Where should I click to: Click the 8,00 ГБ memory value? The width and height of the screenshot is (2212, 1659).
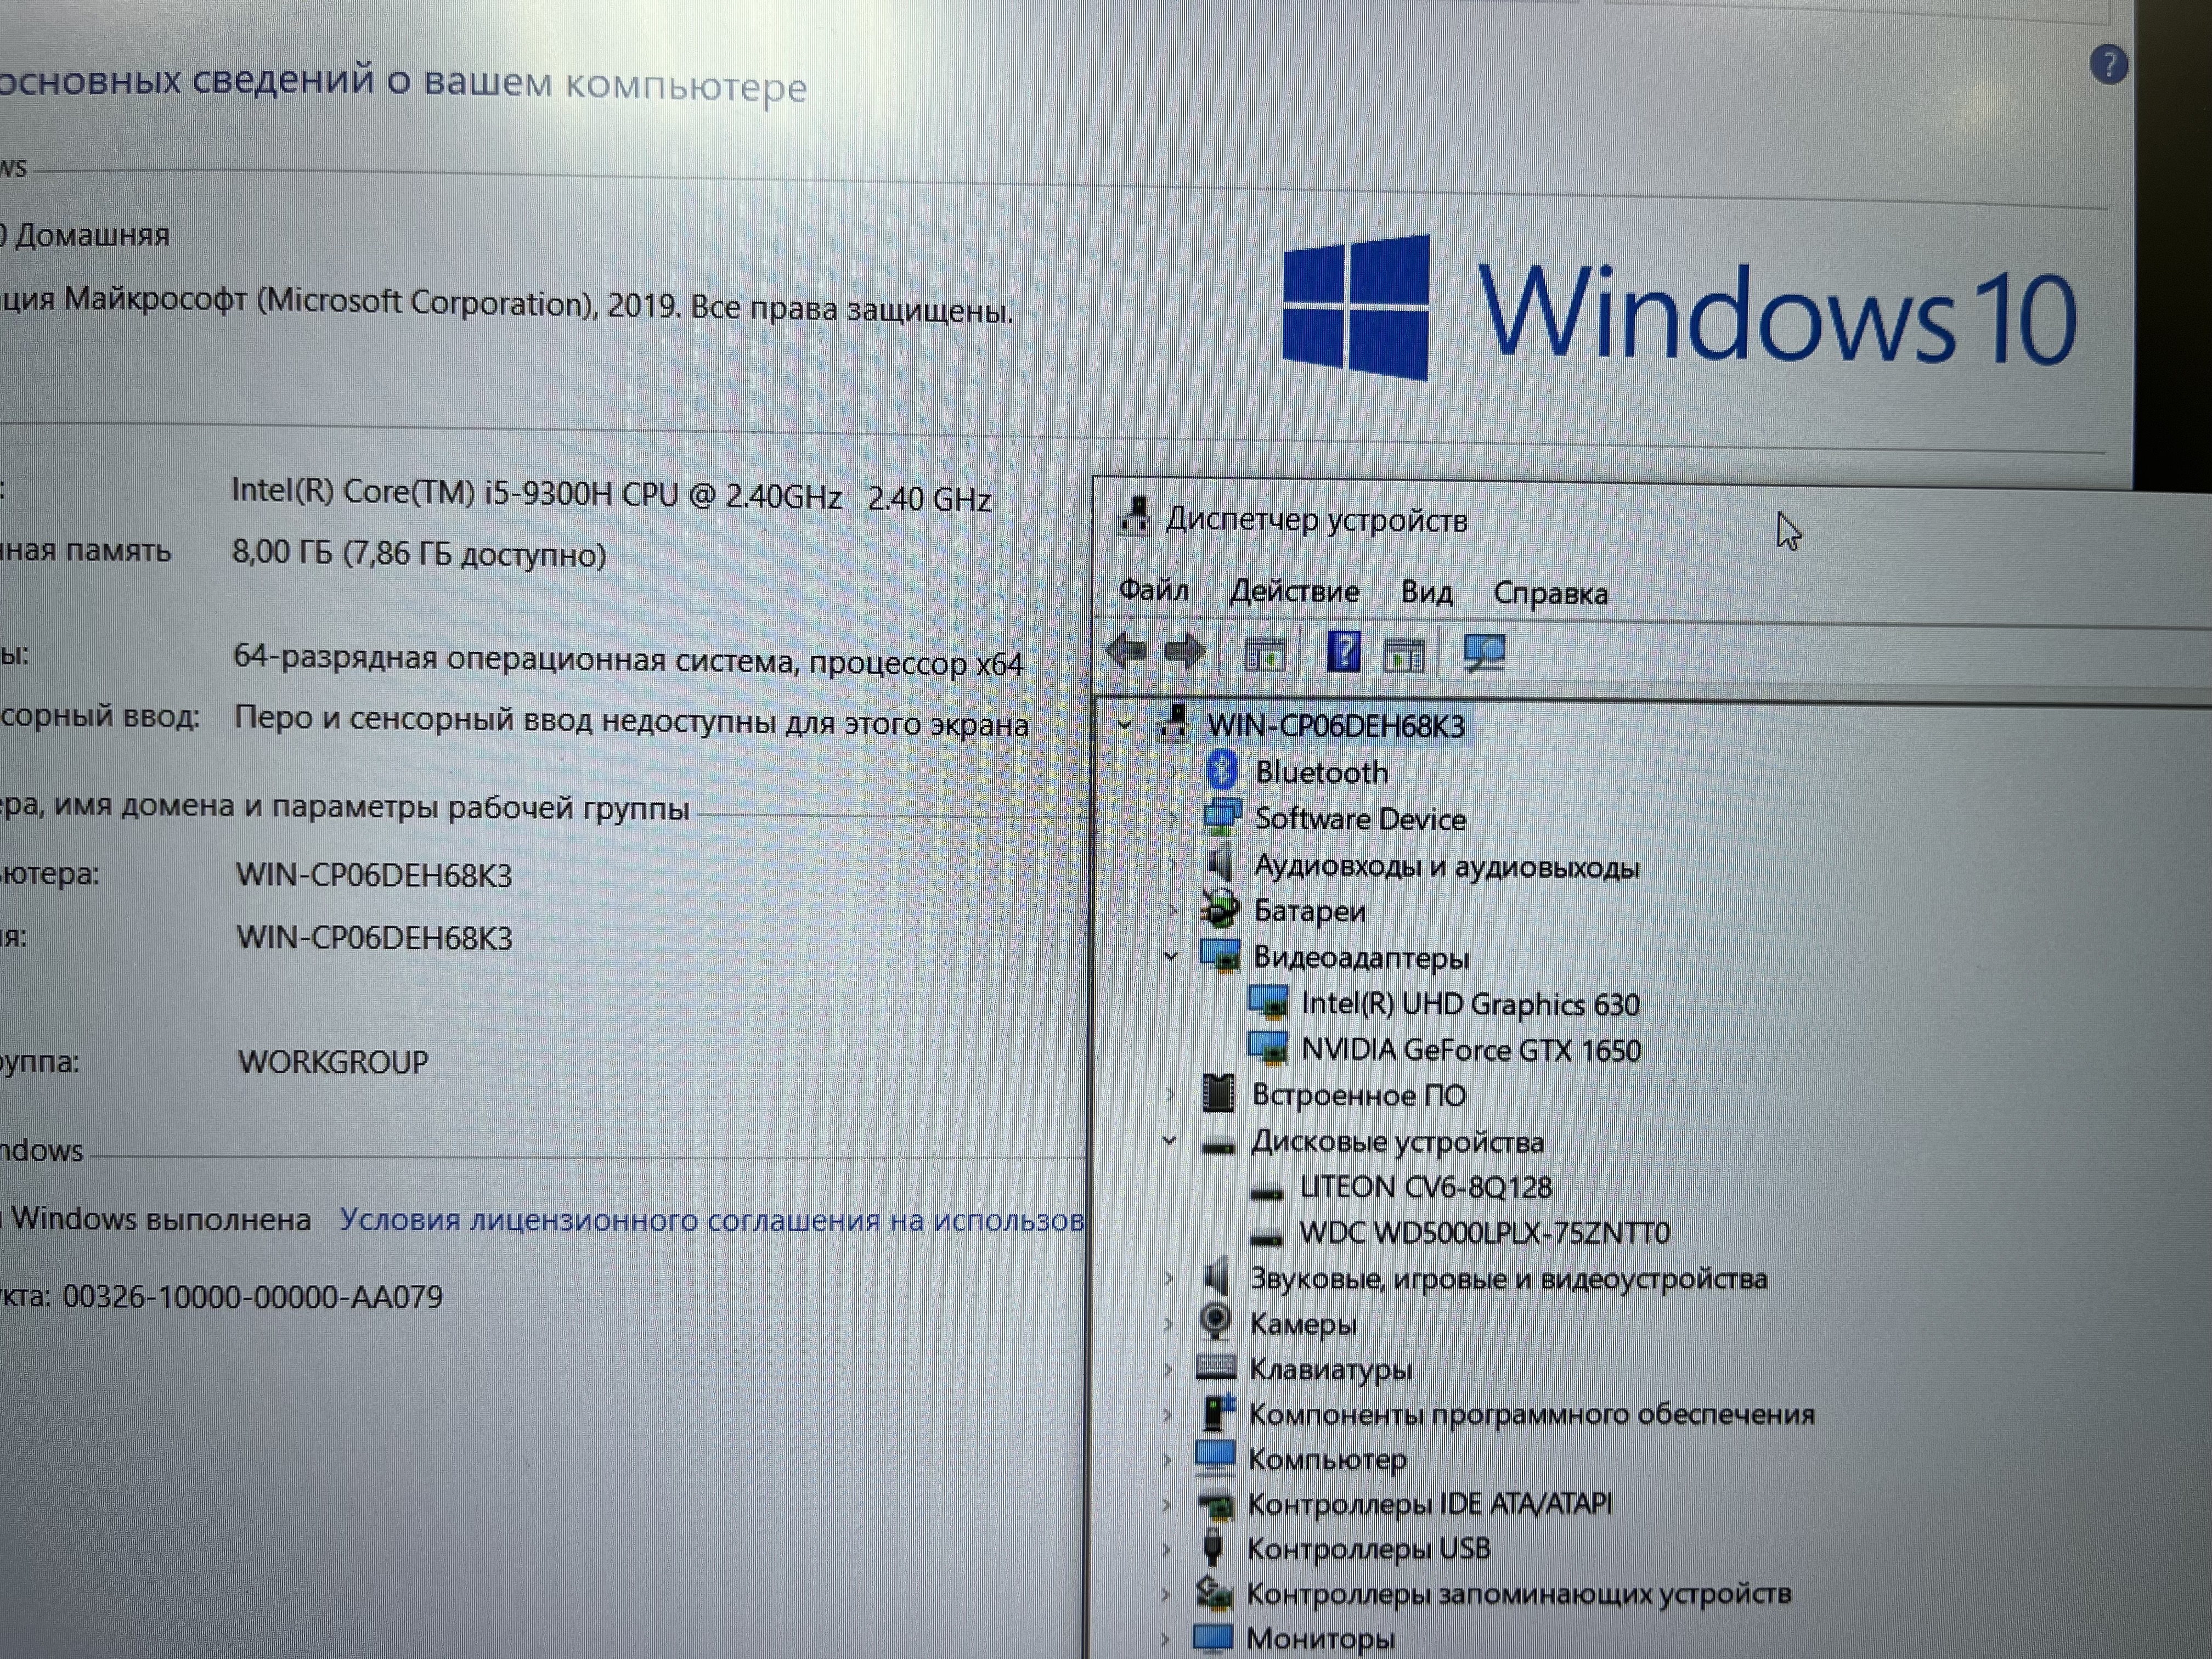[419, 553]
